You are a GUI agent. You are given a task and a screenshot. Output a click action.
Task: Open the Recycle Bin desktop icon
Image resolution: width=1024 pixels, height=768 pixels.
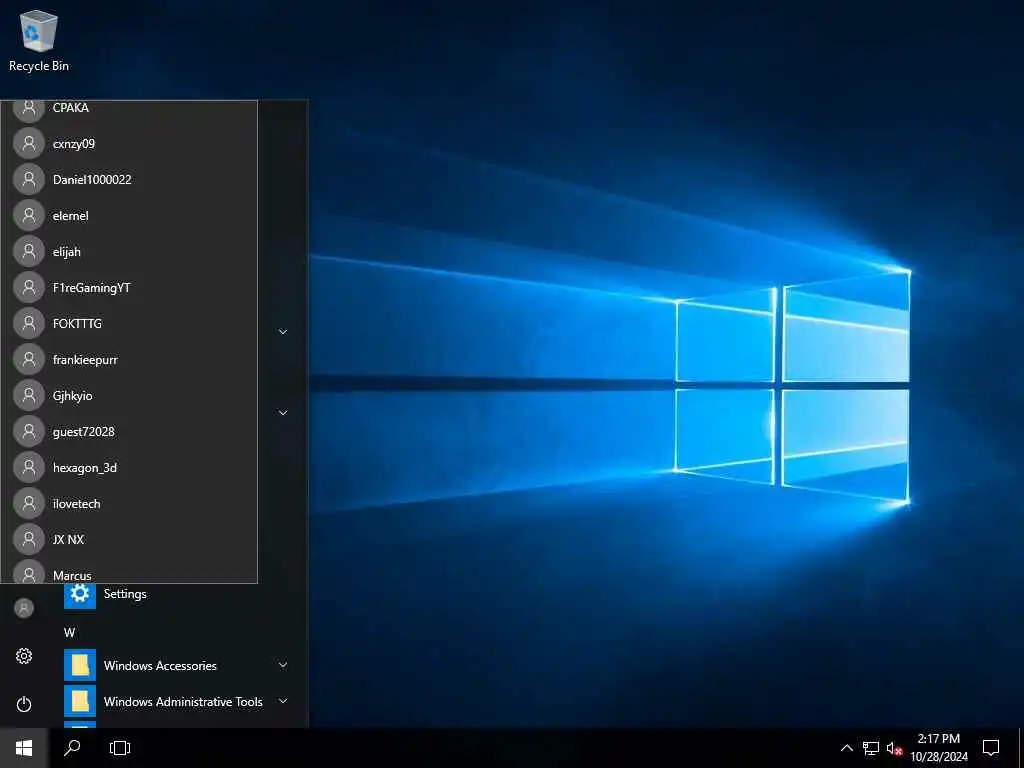point(39,41)
